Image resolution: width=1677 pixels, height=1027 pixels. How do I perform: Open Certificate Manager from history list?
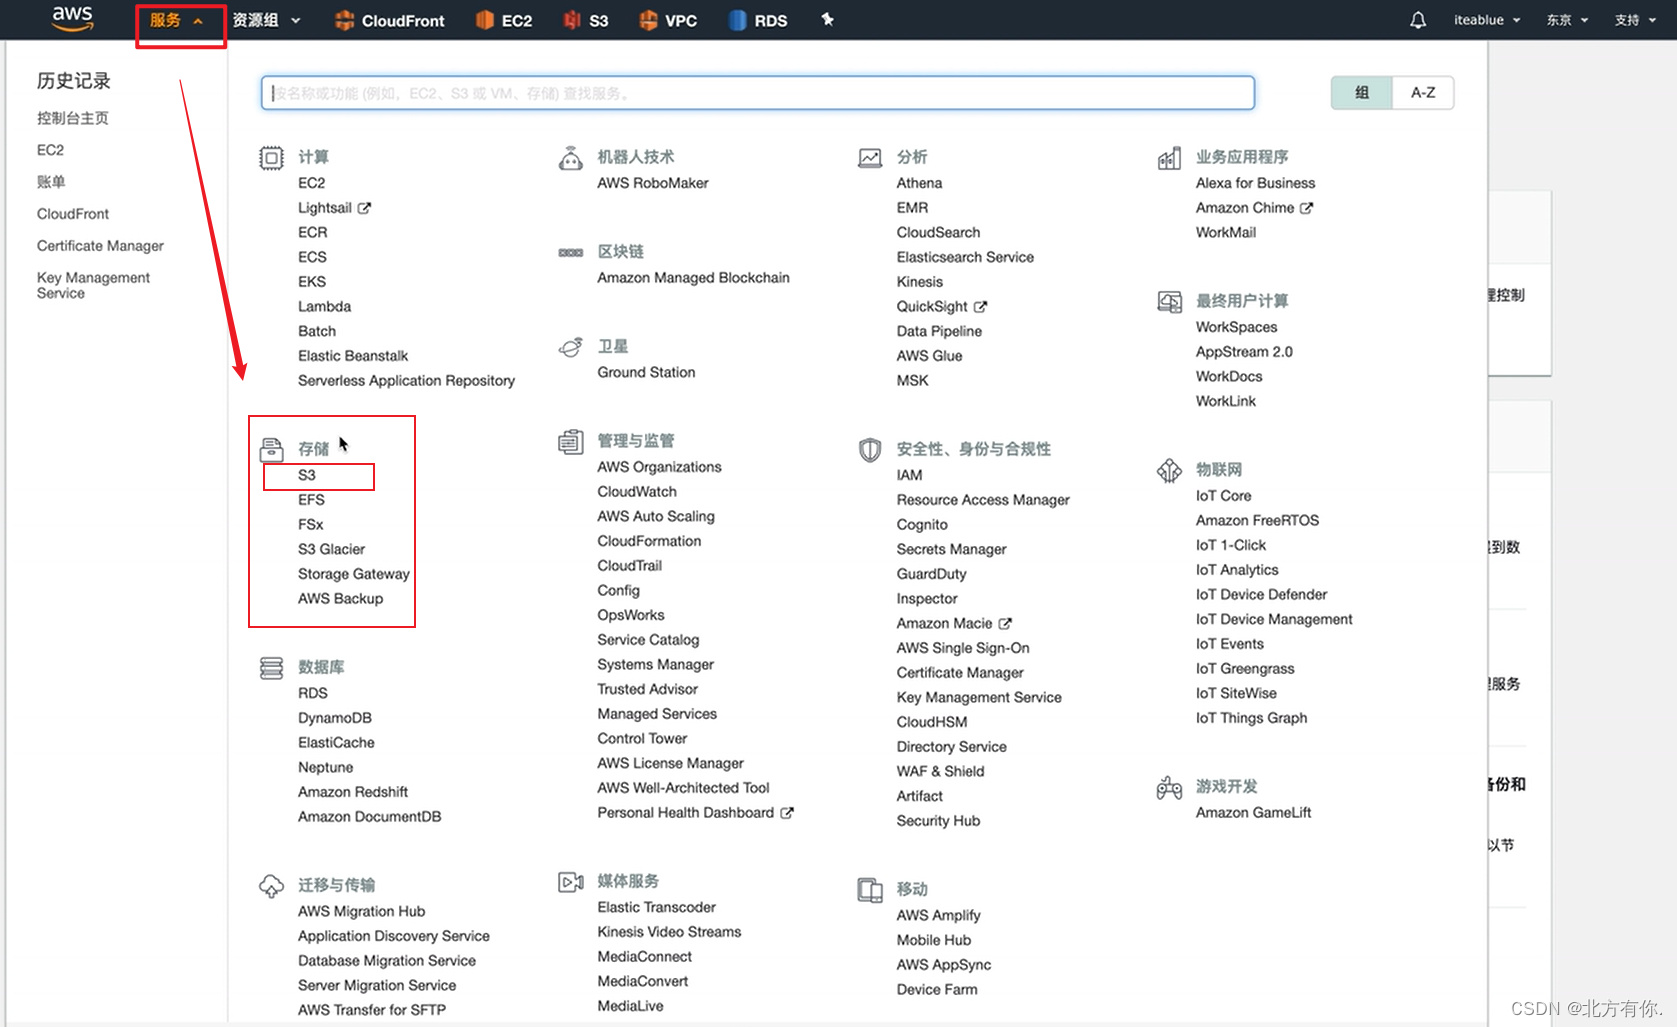[x=100, y=246]
